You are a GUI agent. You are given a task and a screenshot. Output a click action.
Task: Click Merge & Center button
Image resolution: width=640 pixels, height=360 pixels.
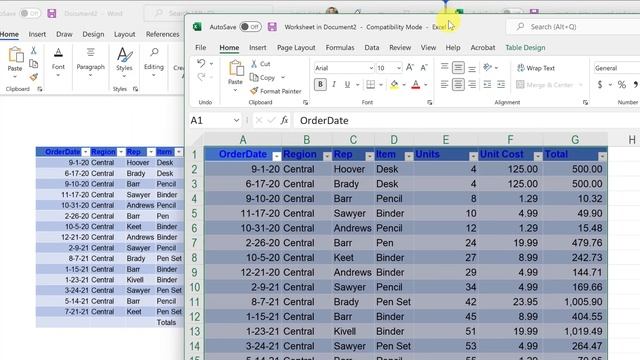click(x=544, y=85)
